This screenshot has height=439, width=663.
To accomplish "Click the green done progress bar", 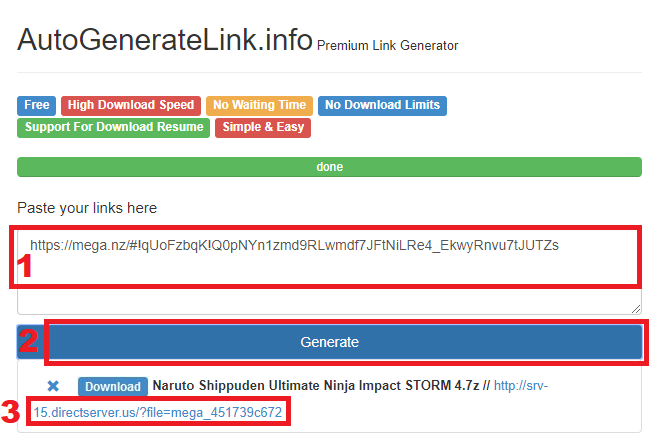I will (x=329, y=167).
